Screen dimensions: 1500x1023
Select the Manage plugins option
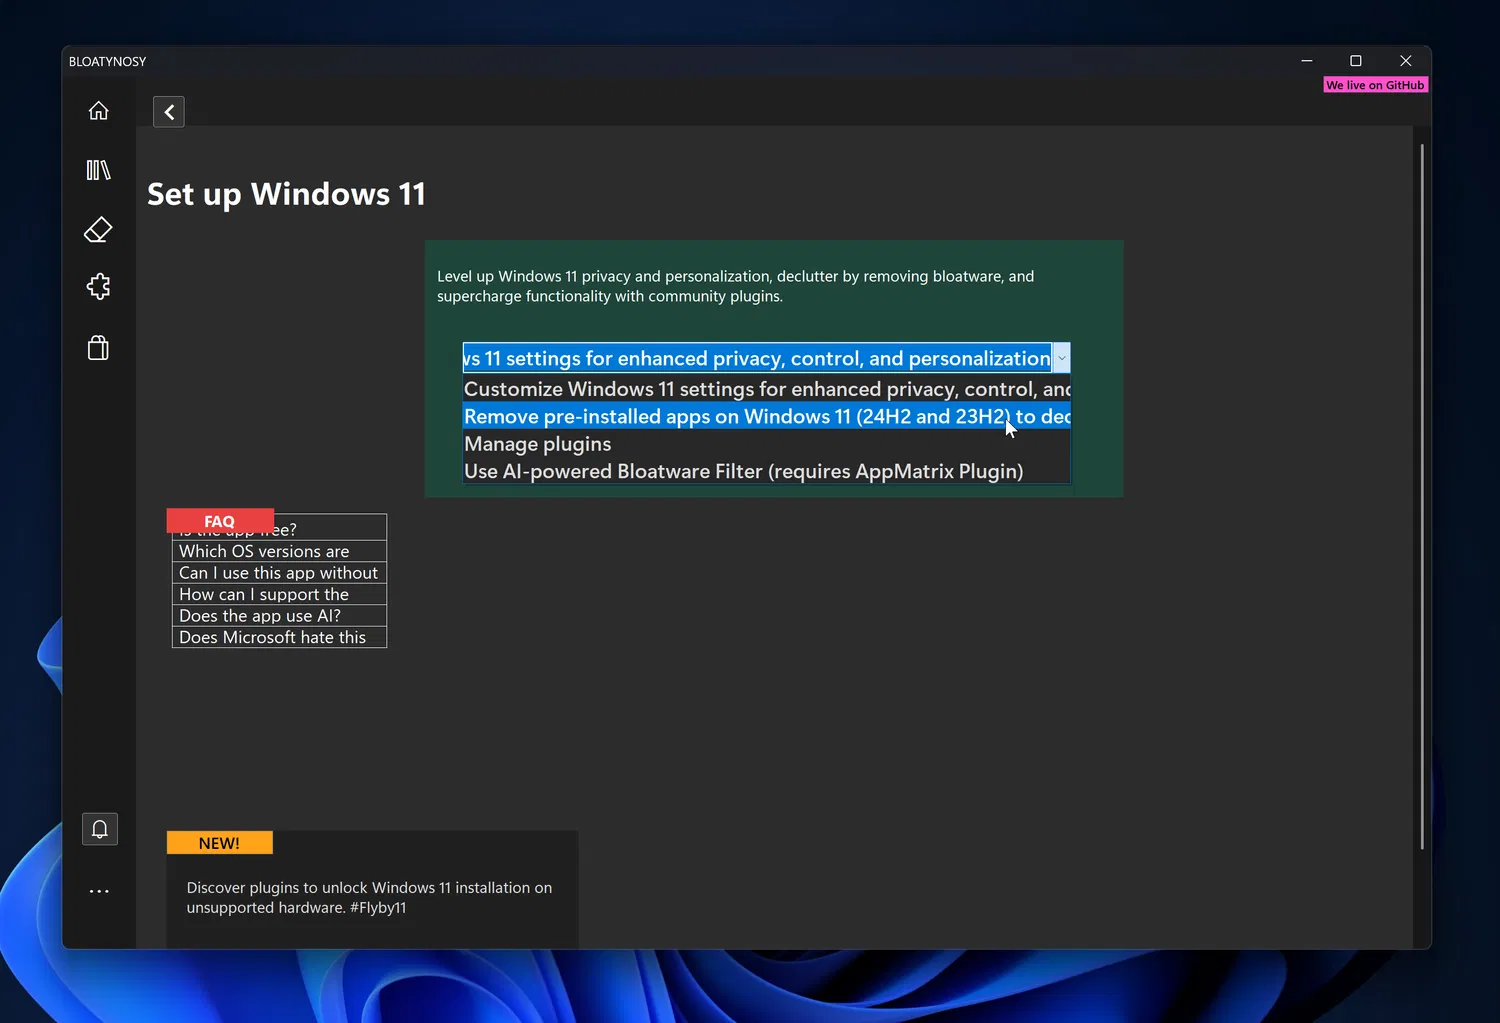[x=767, y=444]
